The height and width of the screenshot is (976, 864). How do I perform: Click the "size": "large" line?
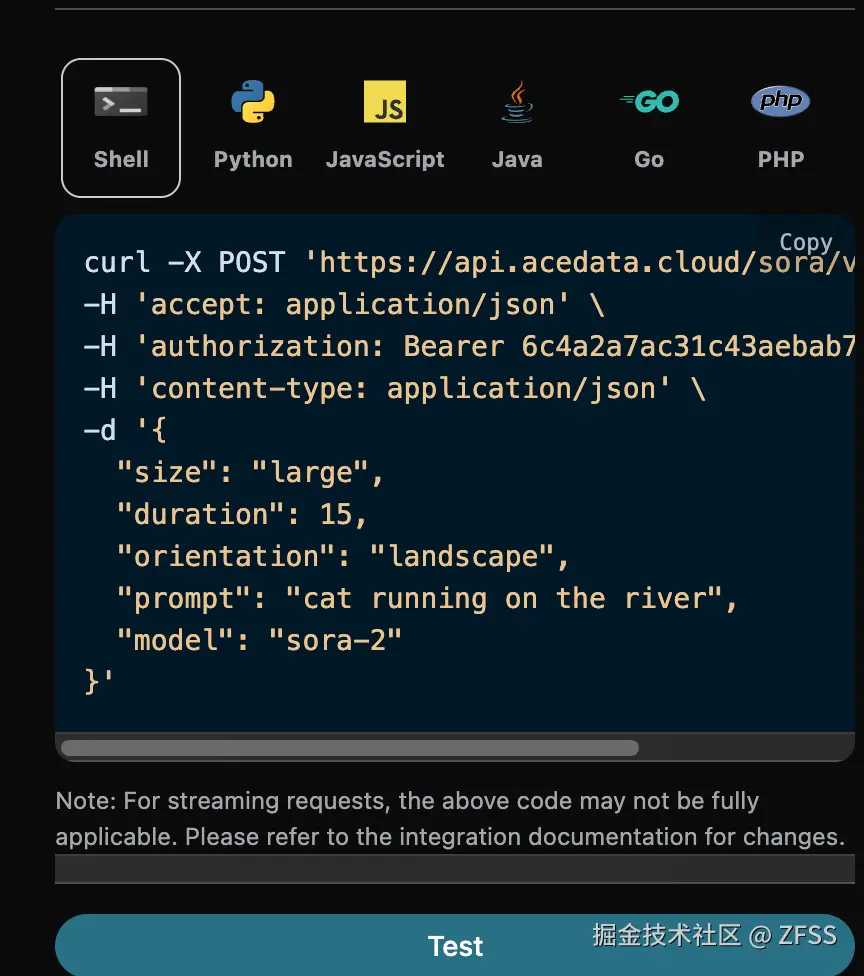(250, 472)
